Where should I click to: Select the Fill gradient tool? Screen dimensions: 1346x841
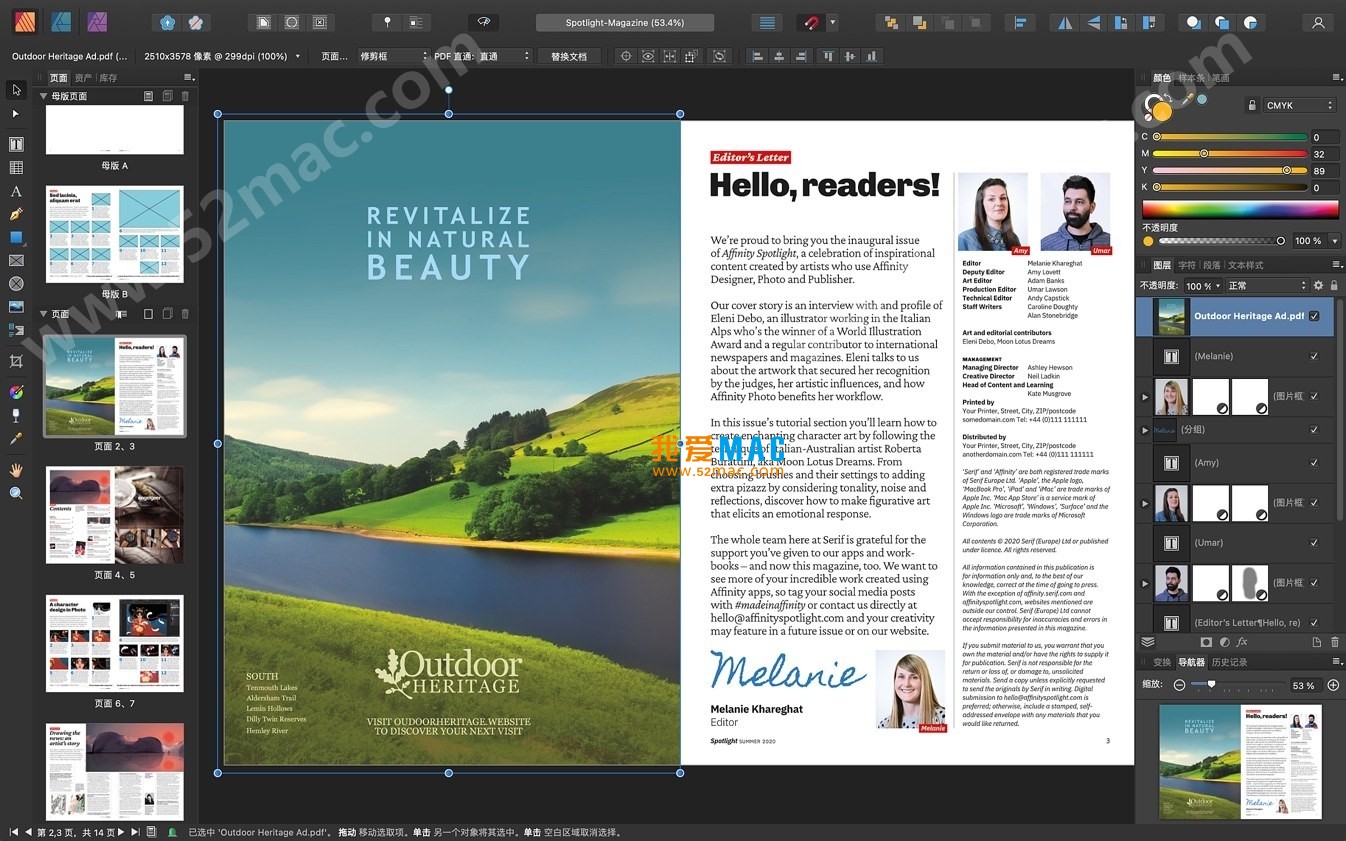(x=16, y=391)
